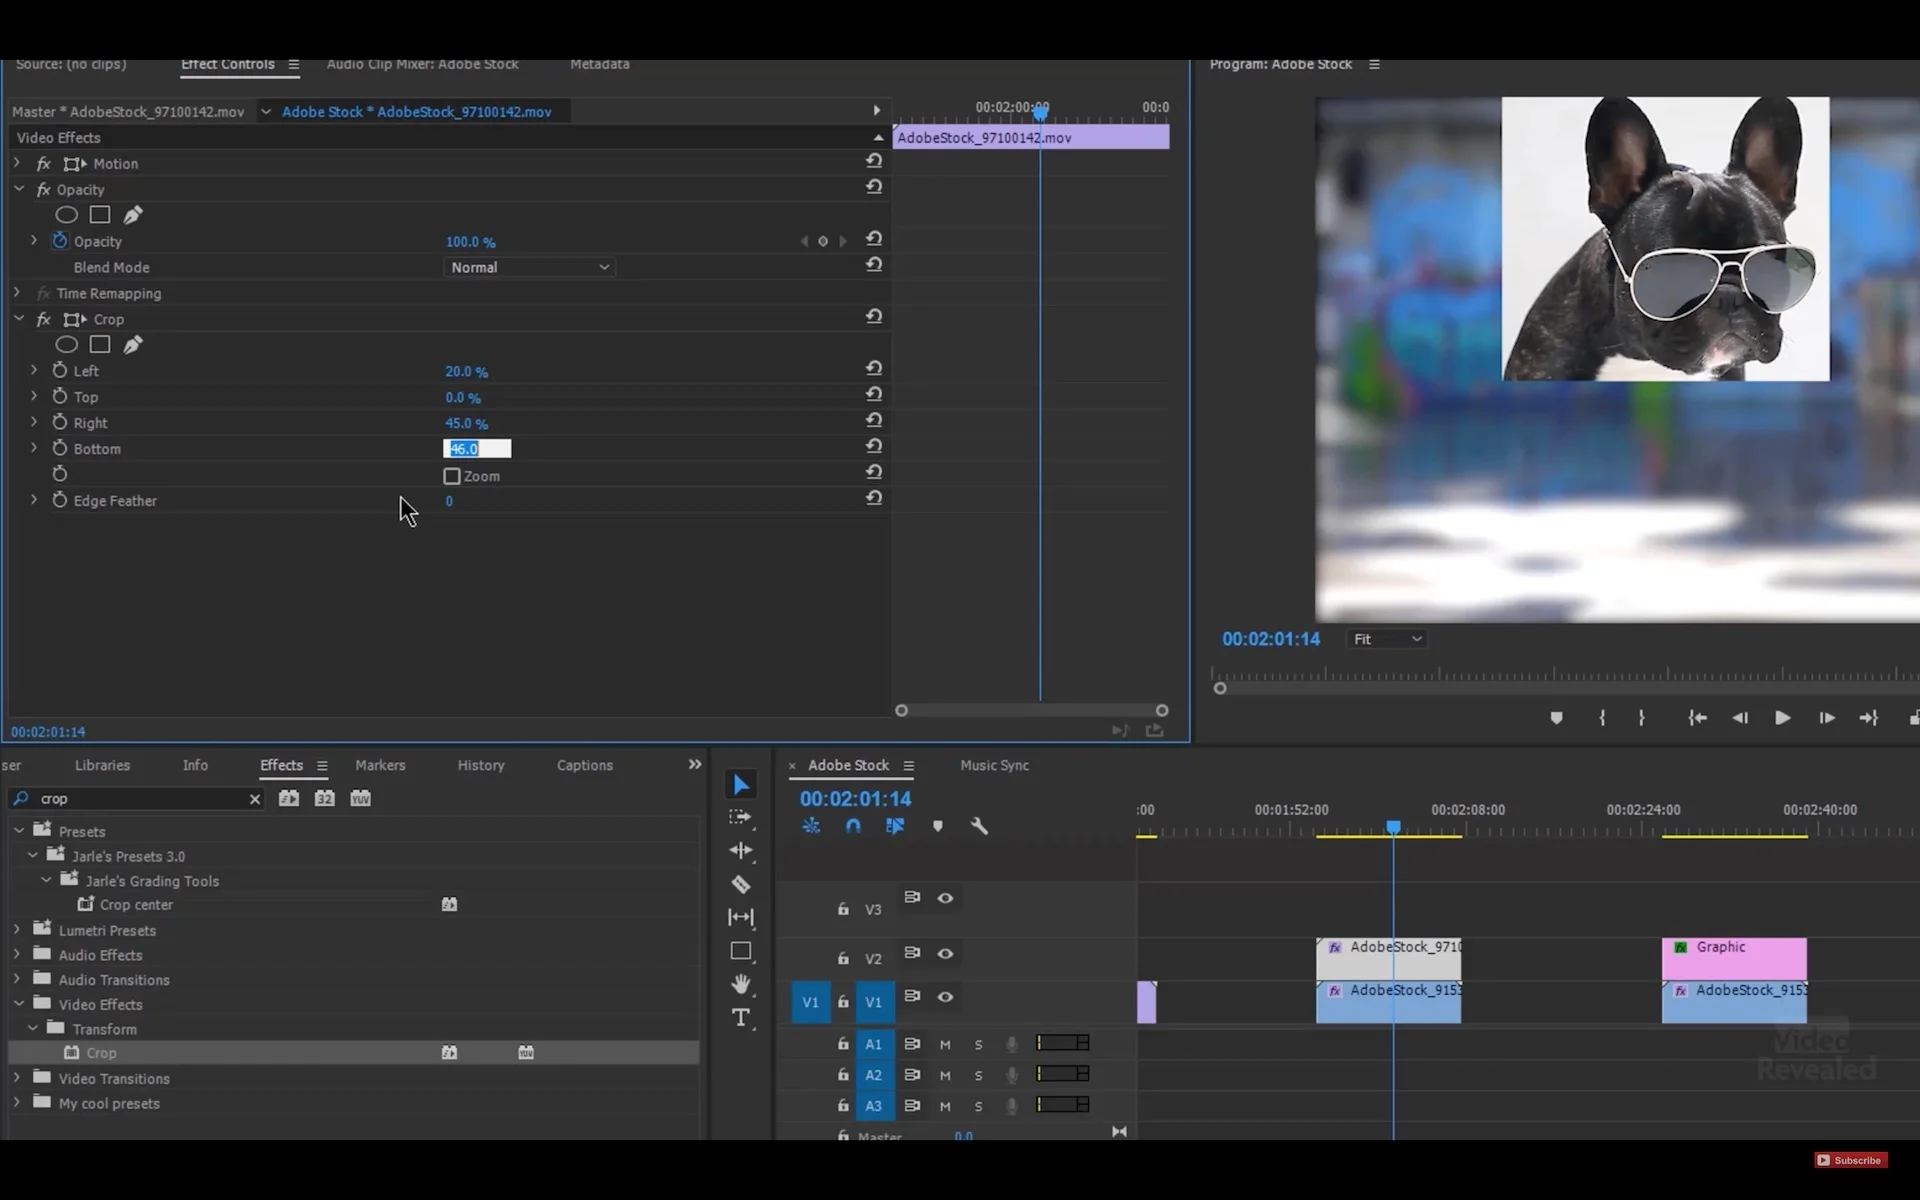Mute audio track A1

pyautogui.click(x=945, y=1044)
